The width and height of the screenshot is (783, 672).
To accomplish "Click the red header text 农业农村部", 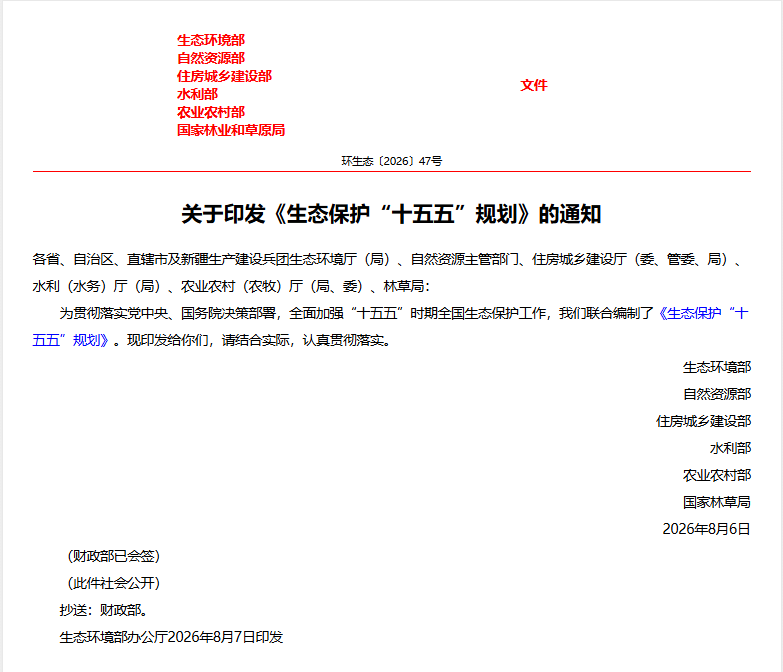I will 211,112.
